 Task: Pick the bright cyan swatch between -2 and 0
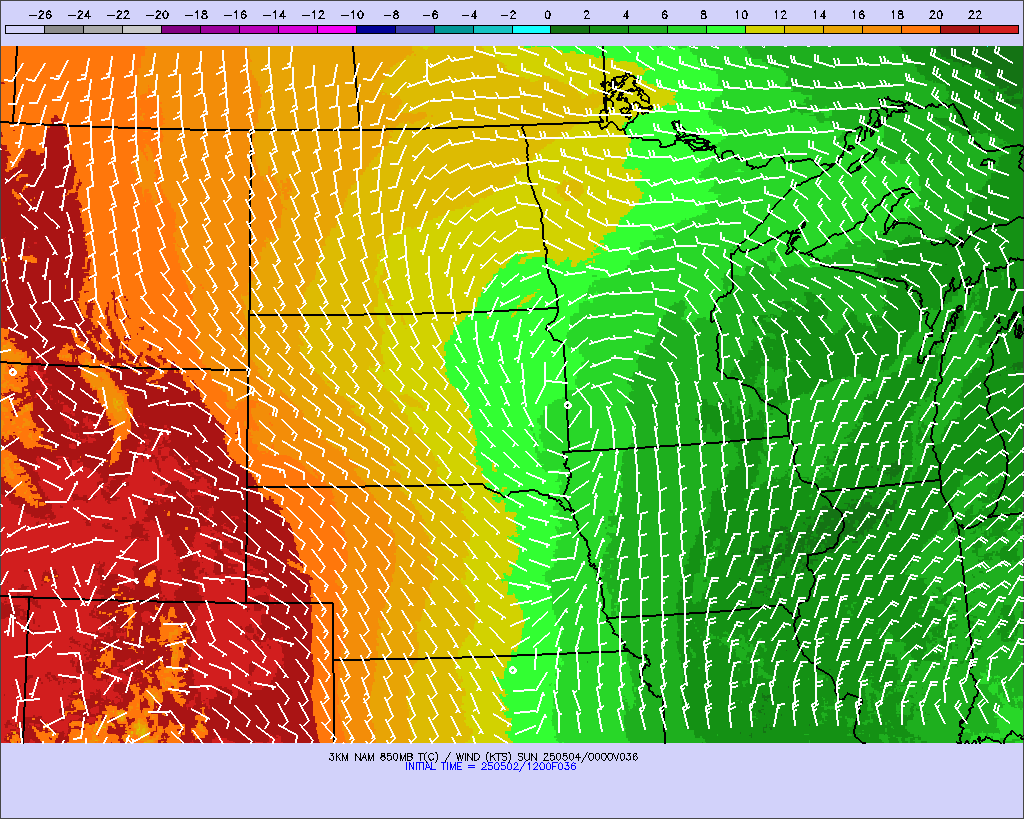(532, 29)
